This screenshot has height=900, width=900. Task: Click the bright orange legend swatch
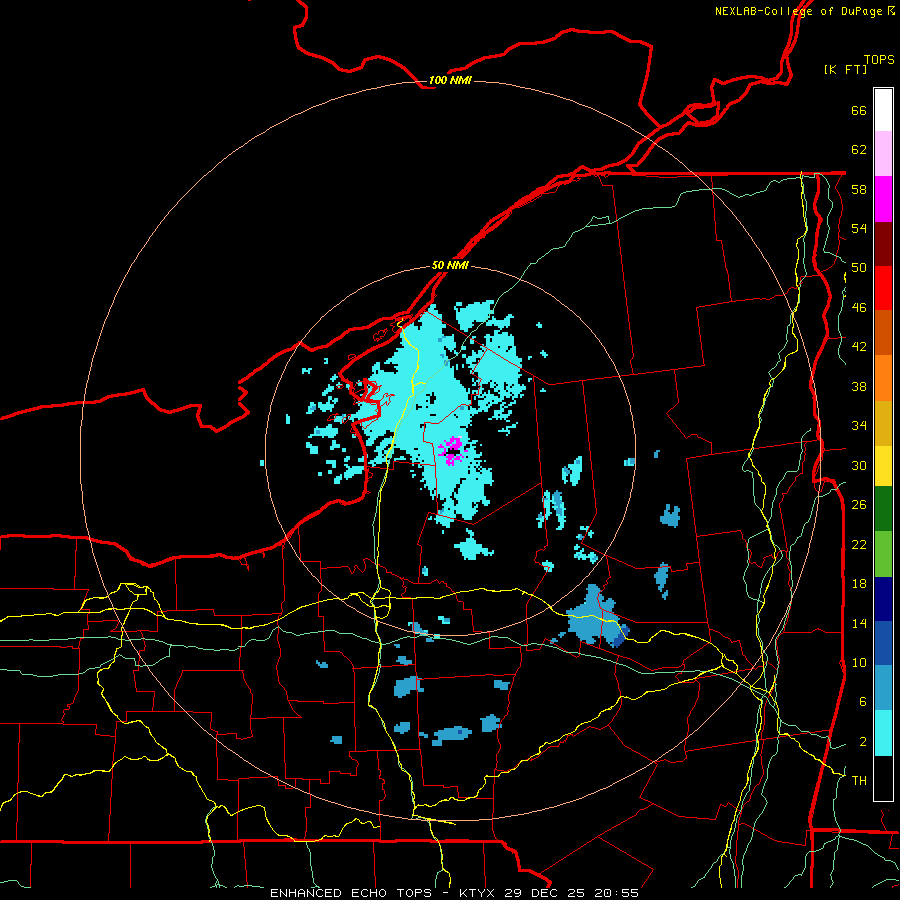point(883,377)
